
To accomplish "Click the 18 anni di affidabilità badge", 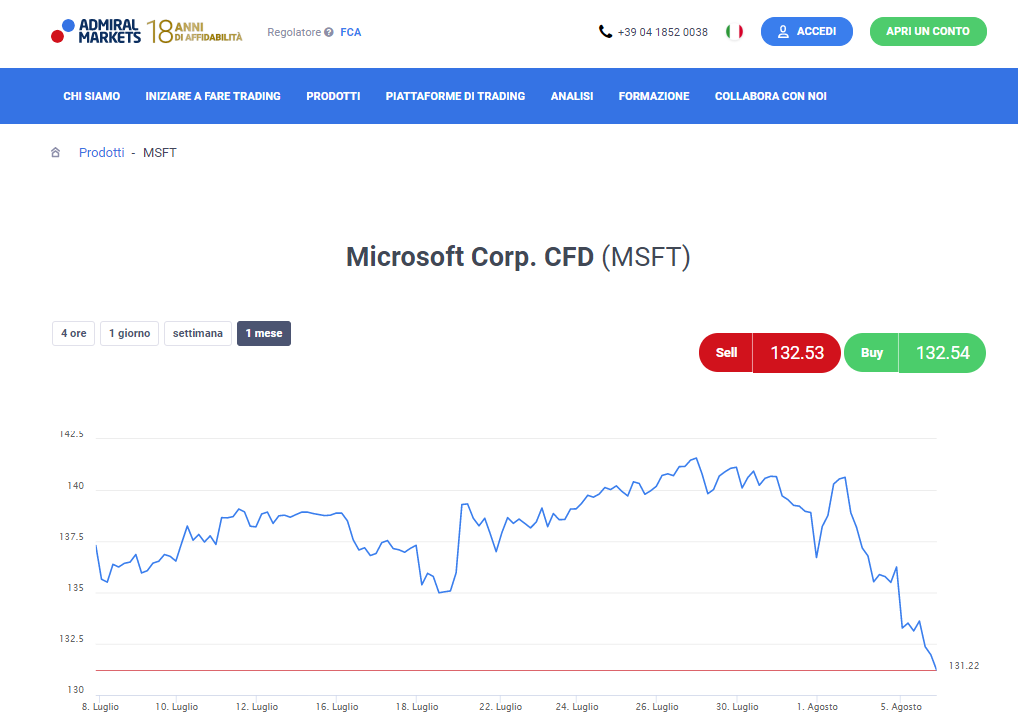I will click(x=195, y=32).
